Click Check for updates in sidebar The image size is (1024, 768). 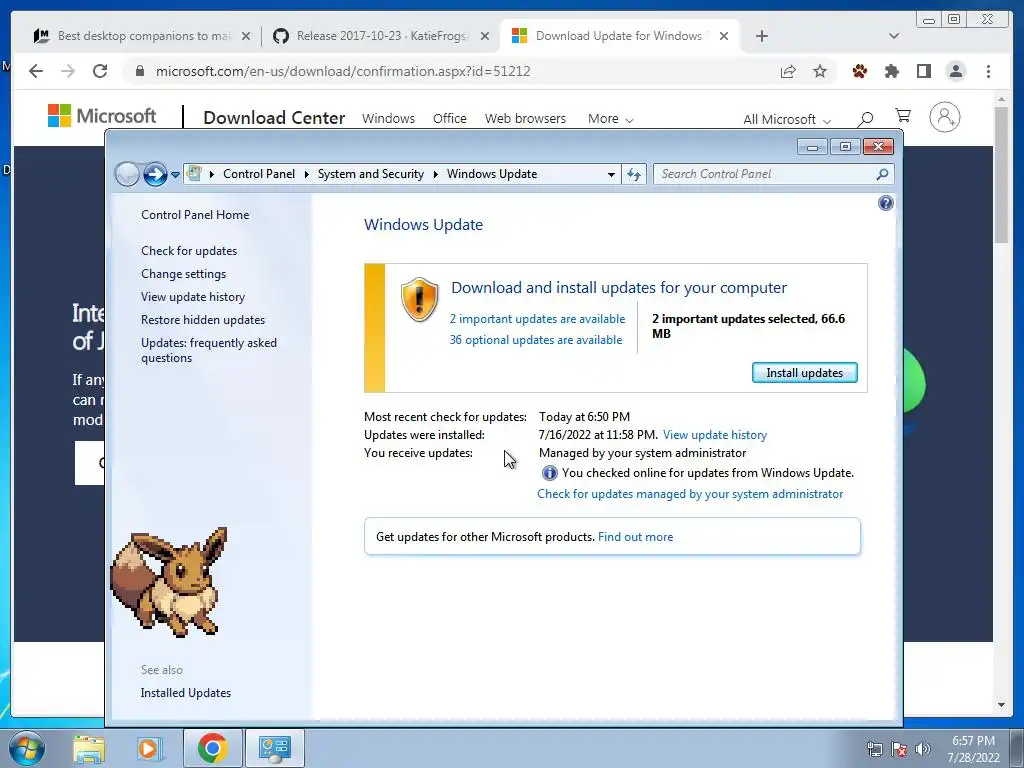pos(189,251)
